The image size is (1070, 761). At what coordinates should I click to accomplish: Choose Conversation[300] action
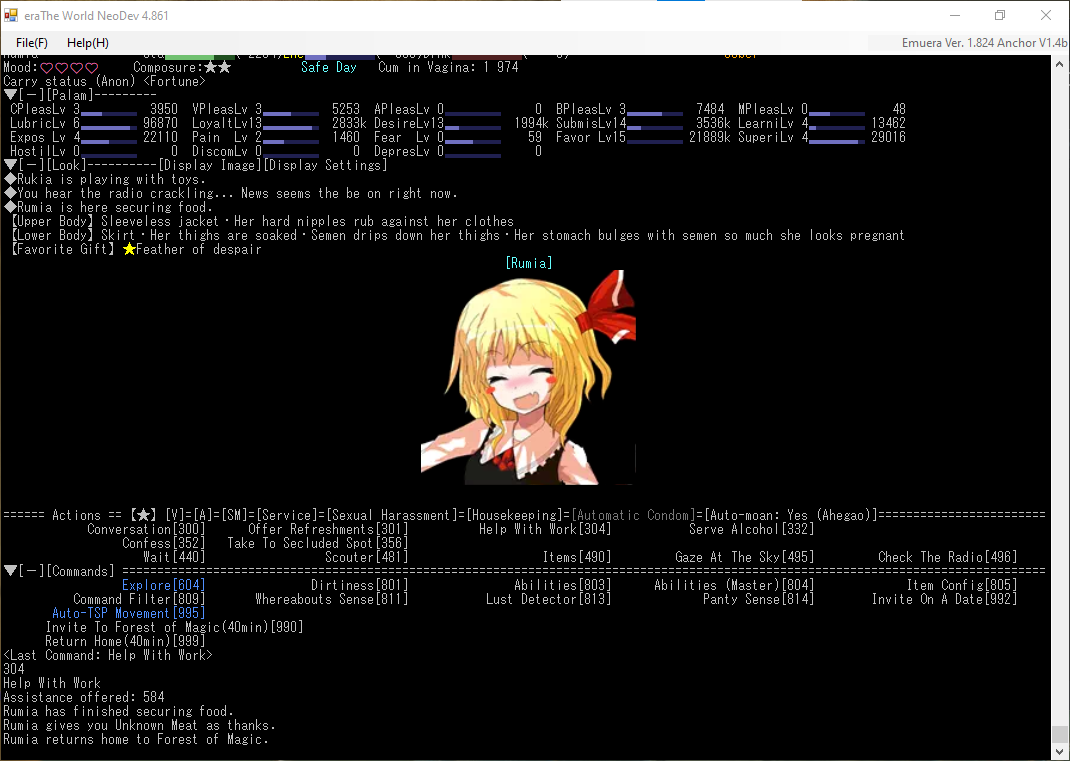point(146,529)
